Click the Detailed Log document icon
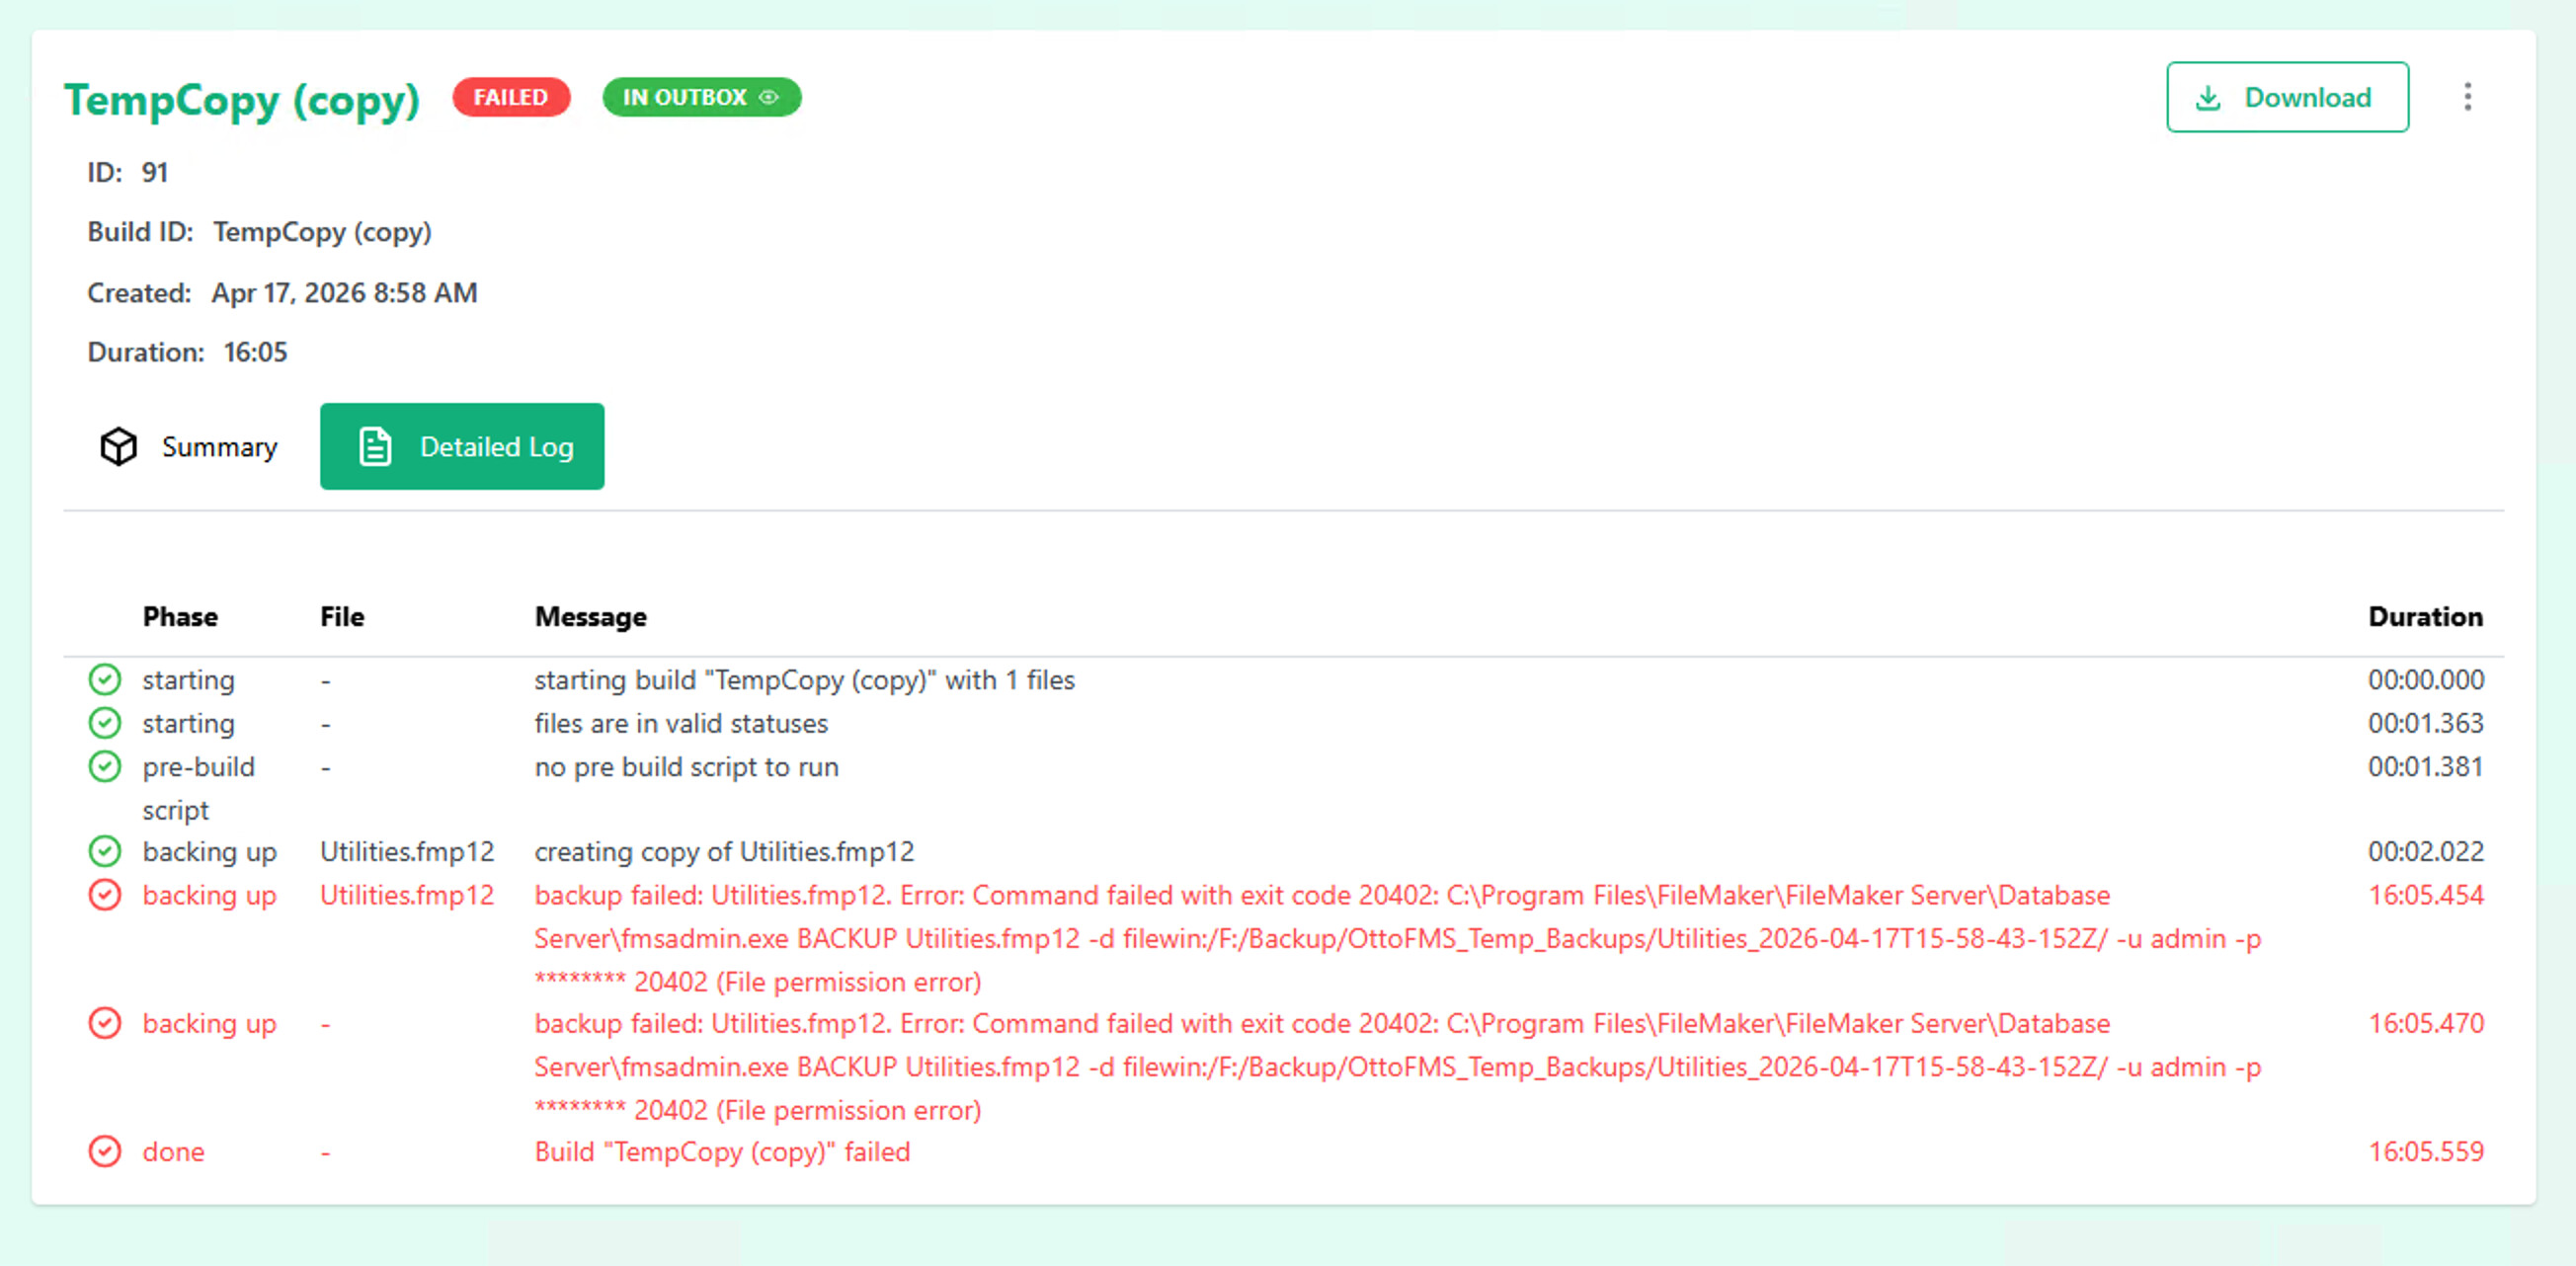The height and width of the screenshot is (1266, 2576). (376, 447)
